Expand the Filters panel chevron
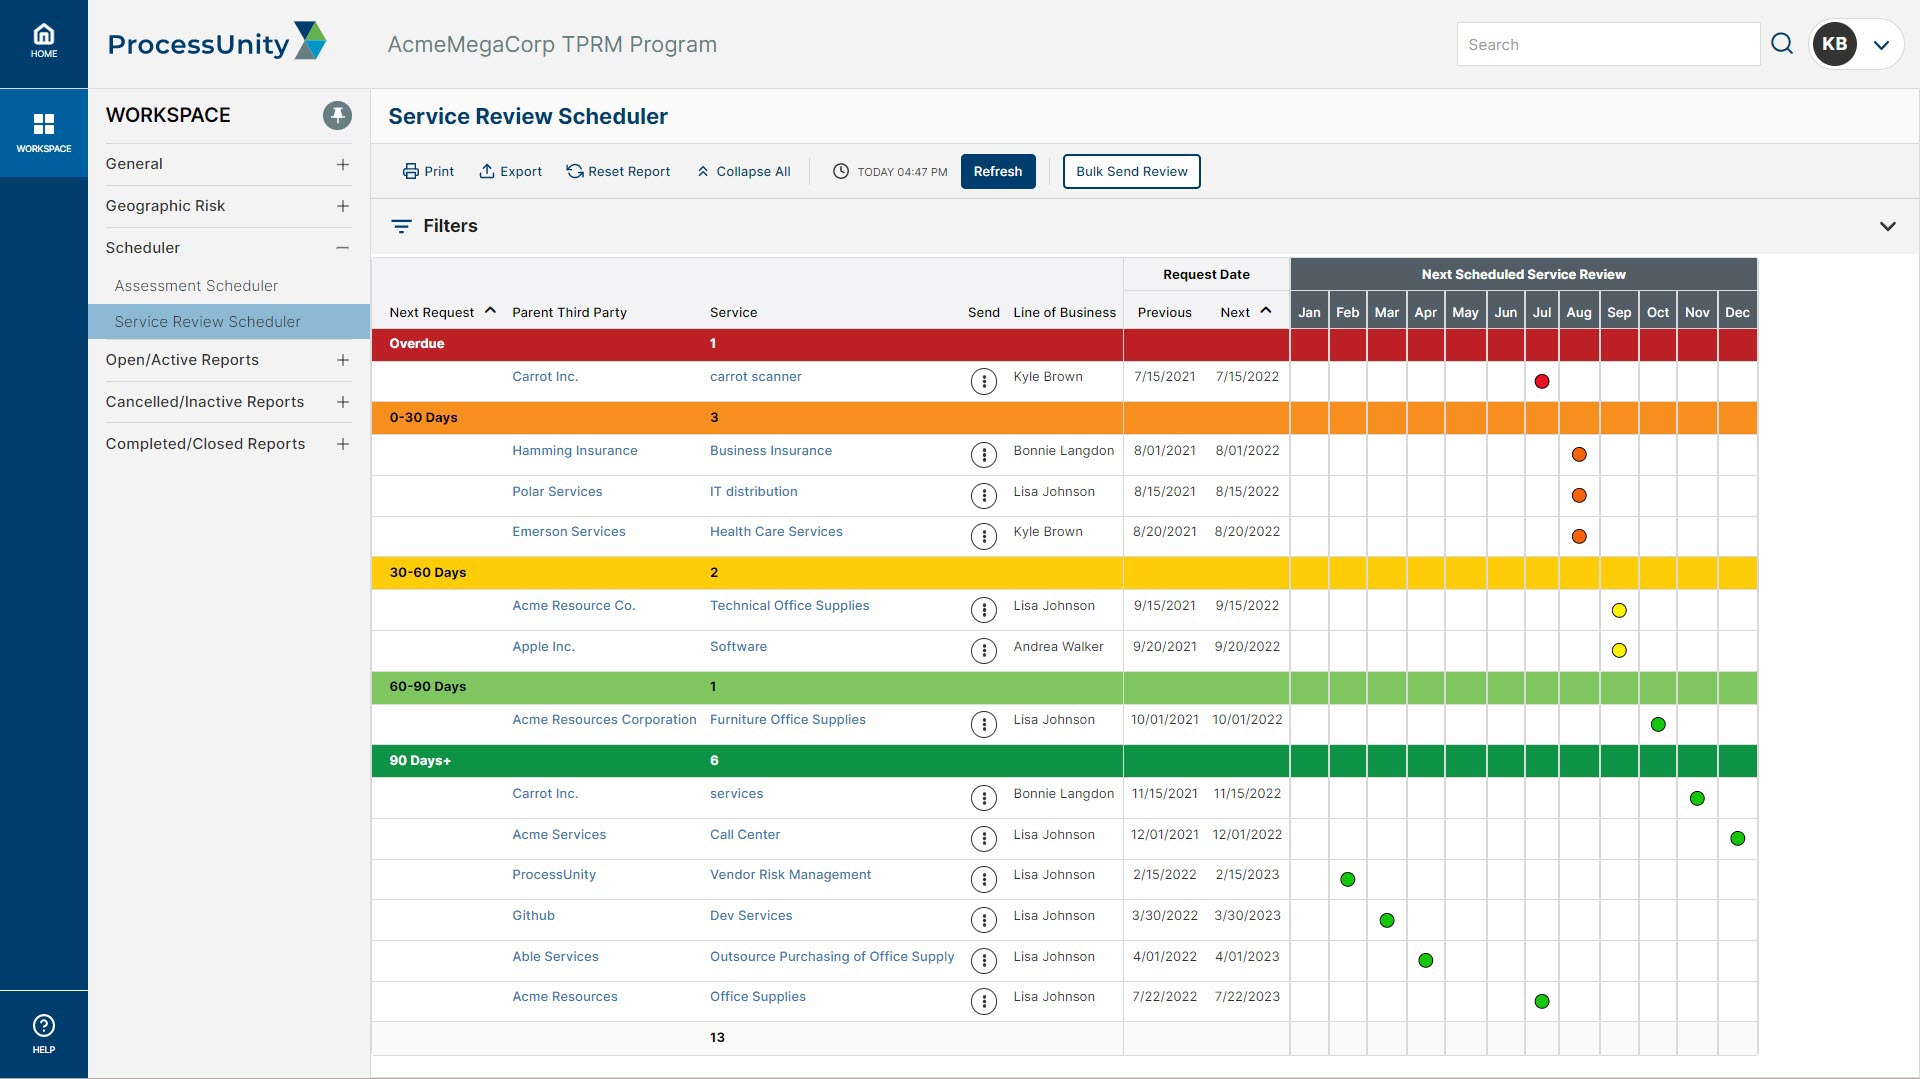Image resolution: width=1920 pixels, height=1079 pixels. click(x=1887, y=226)
